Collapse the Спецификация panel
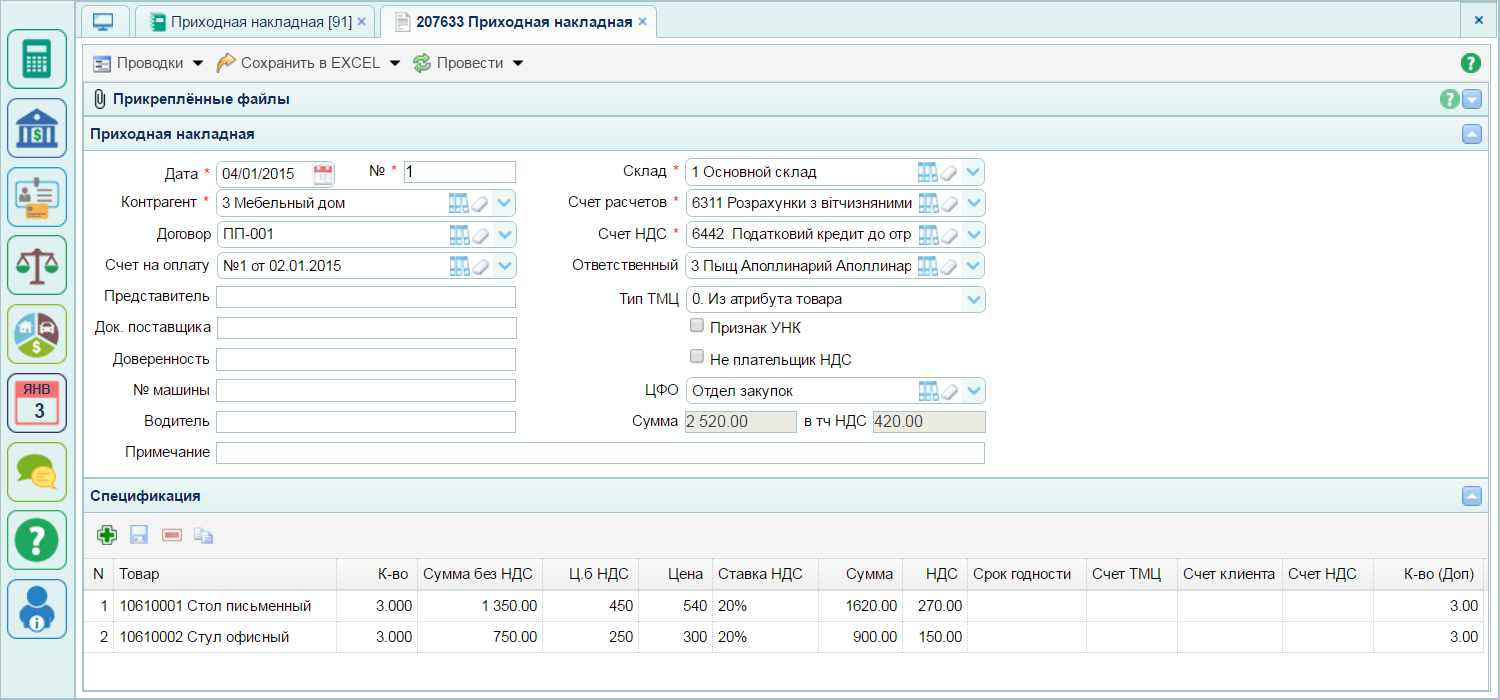The width and height of the screenshot is (1500, 700). tap(1471, 495)
